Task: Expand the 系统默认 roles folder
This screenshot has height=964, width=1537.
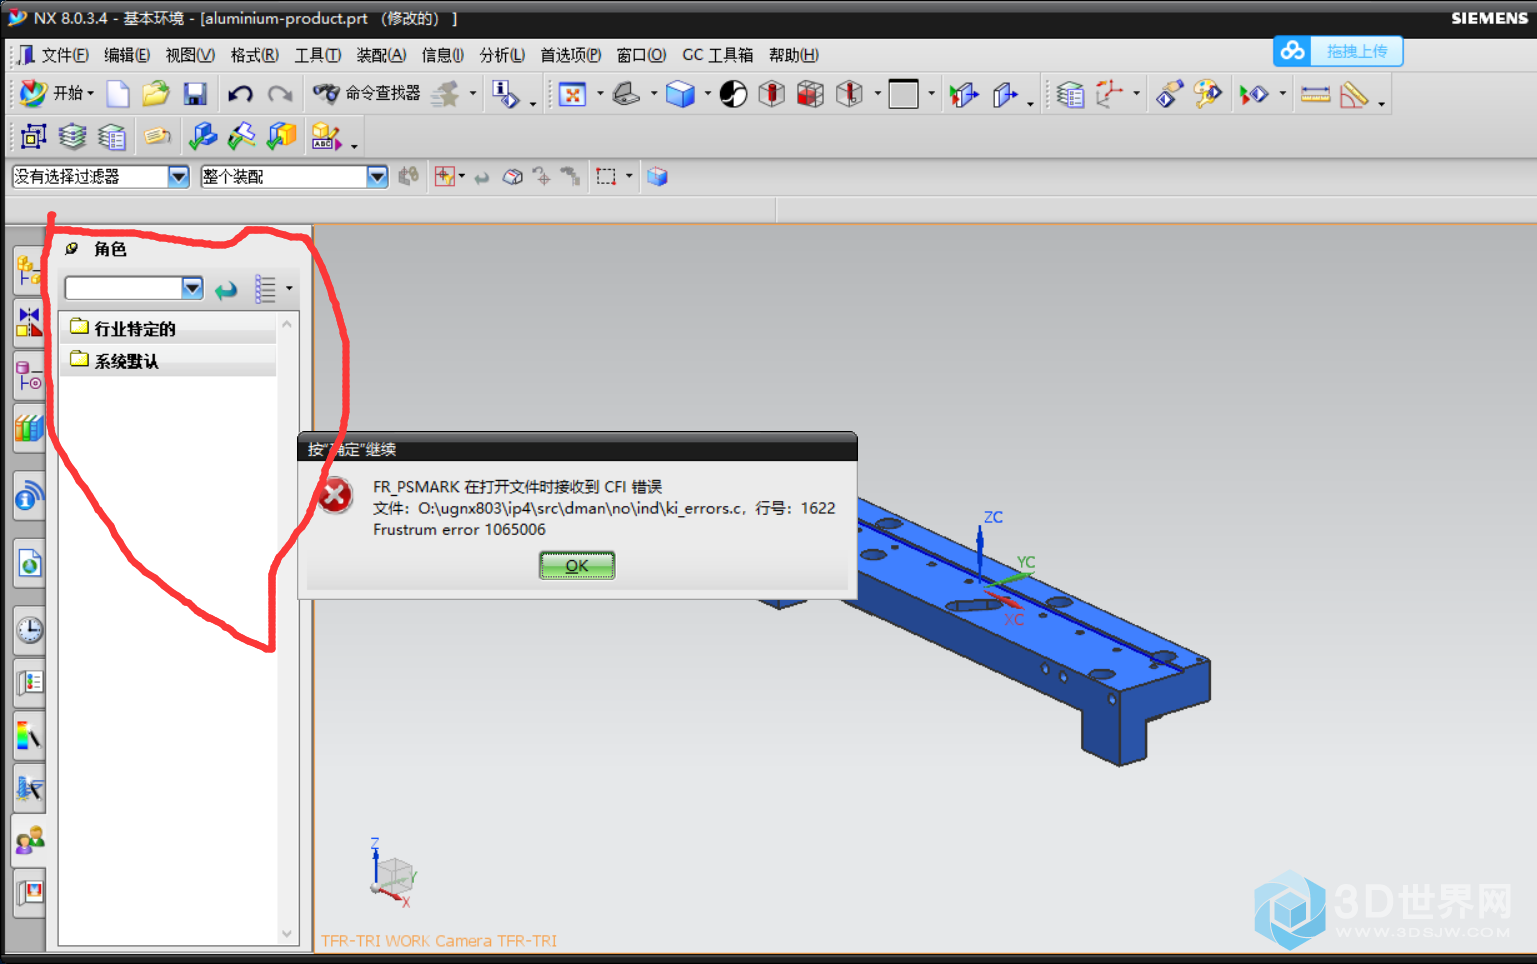Action: pos(168,361)
